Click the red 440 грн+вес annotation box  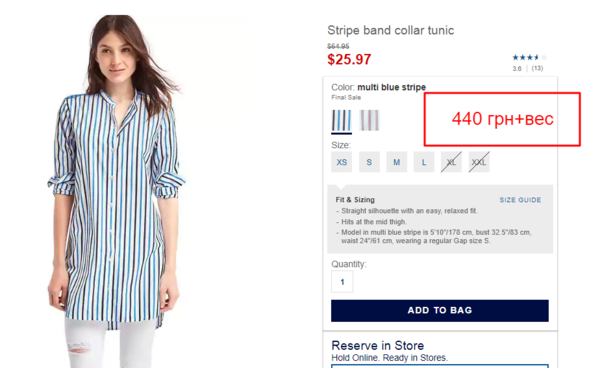pyautogui.click(x=502, y=119)
